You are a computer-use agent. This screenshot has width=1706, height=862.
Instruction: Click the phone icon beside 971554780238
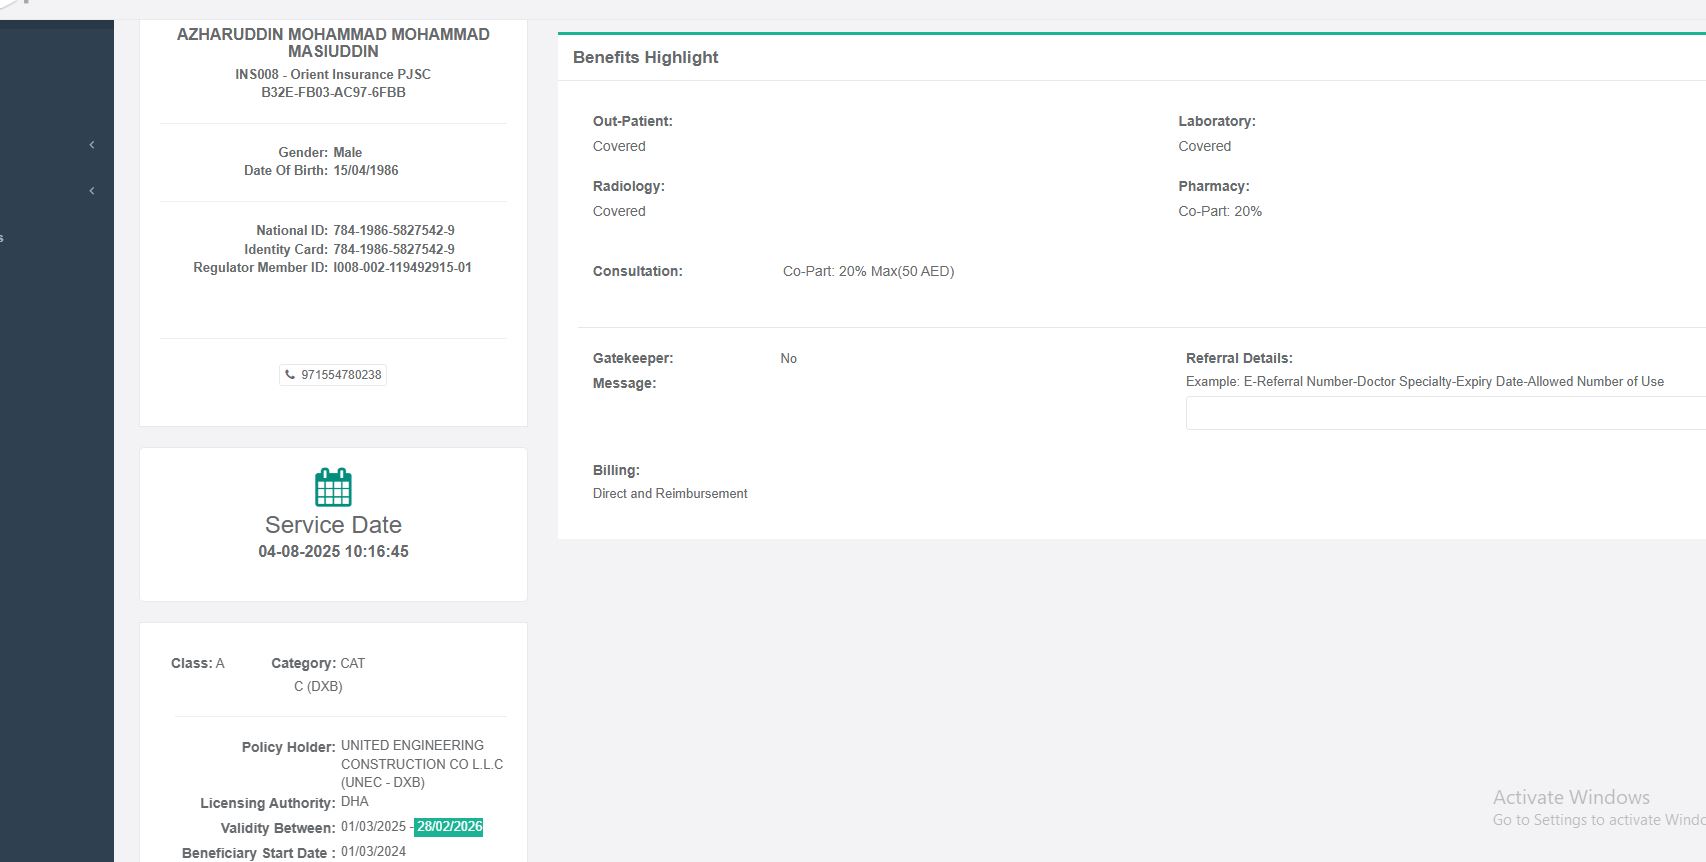[290, 375]
